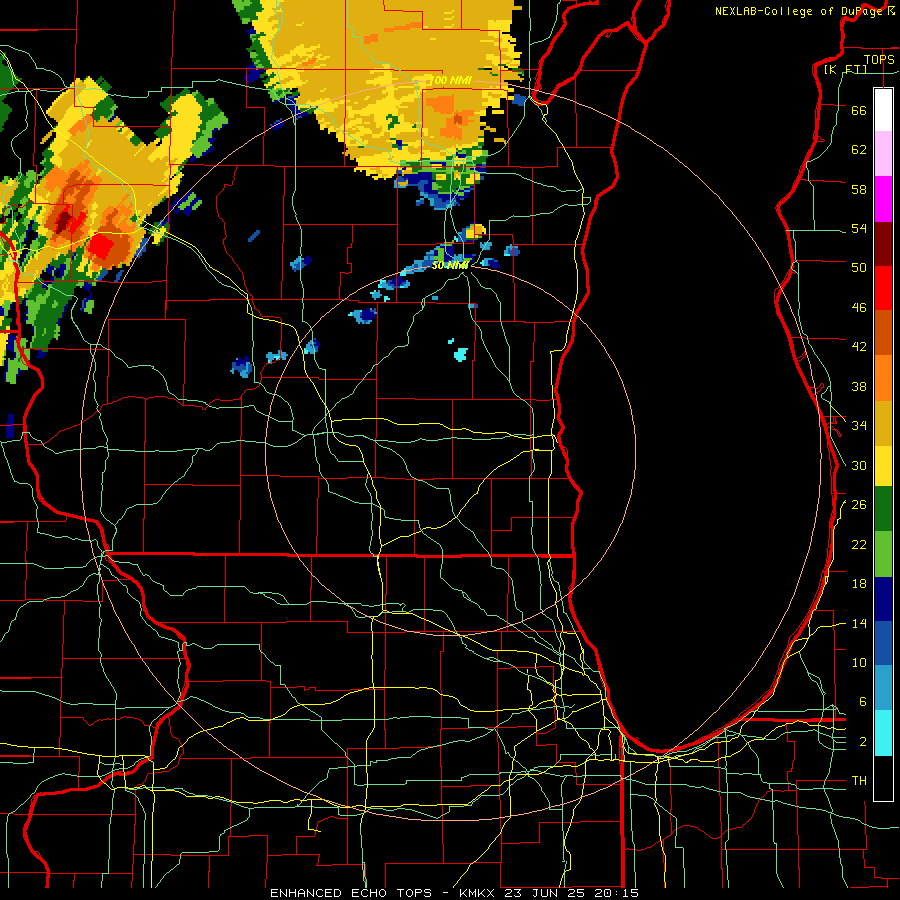This screenshot has width=900, height=900.
Task: Click the light green legend swatch
Action: point(883,554)
